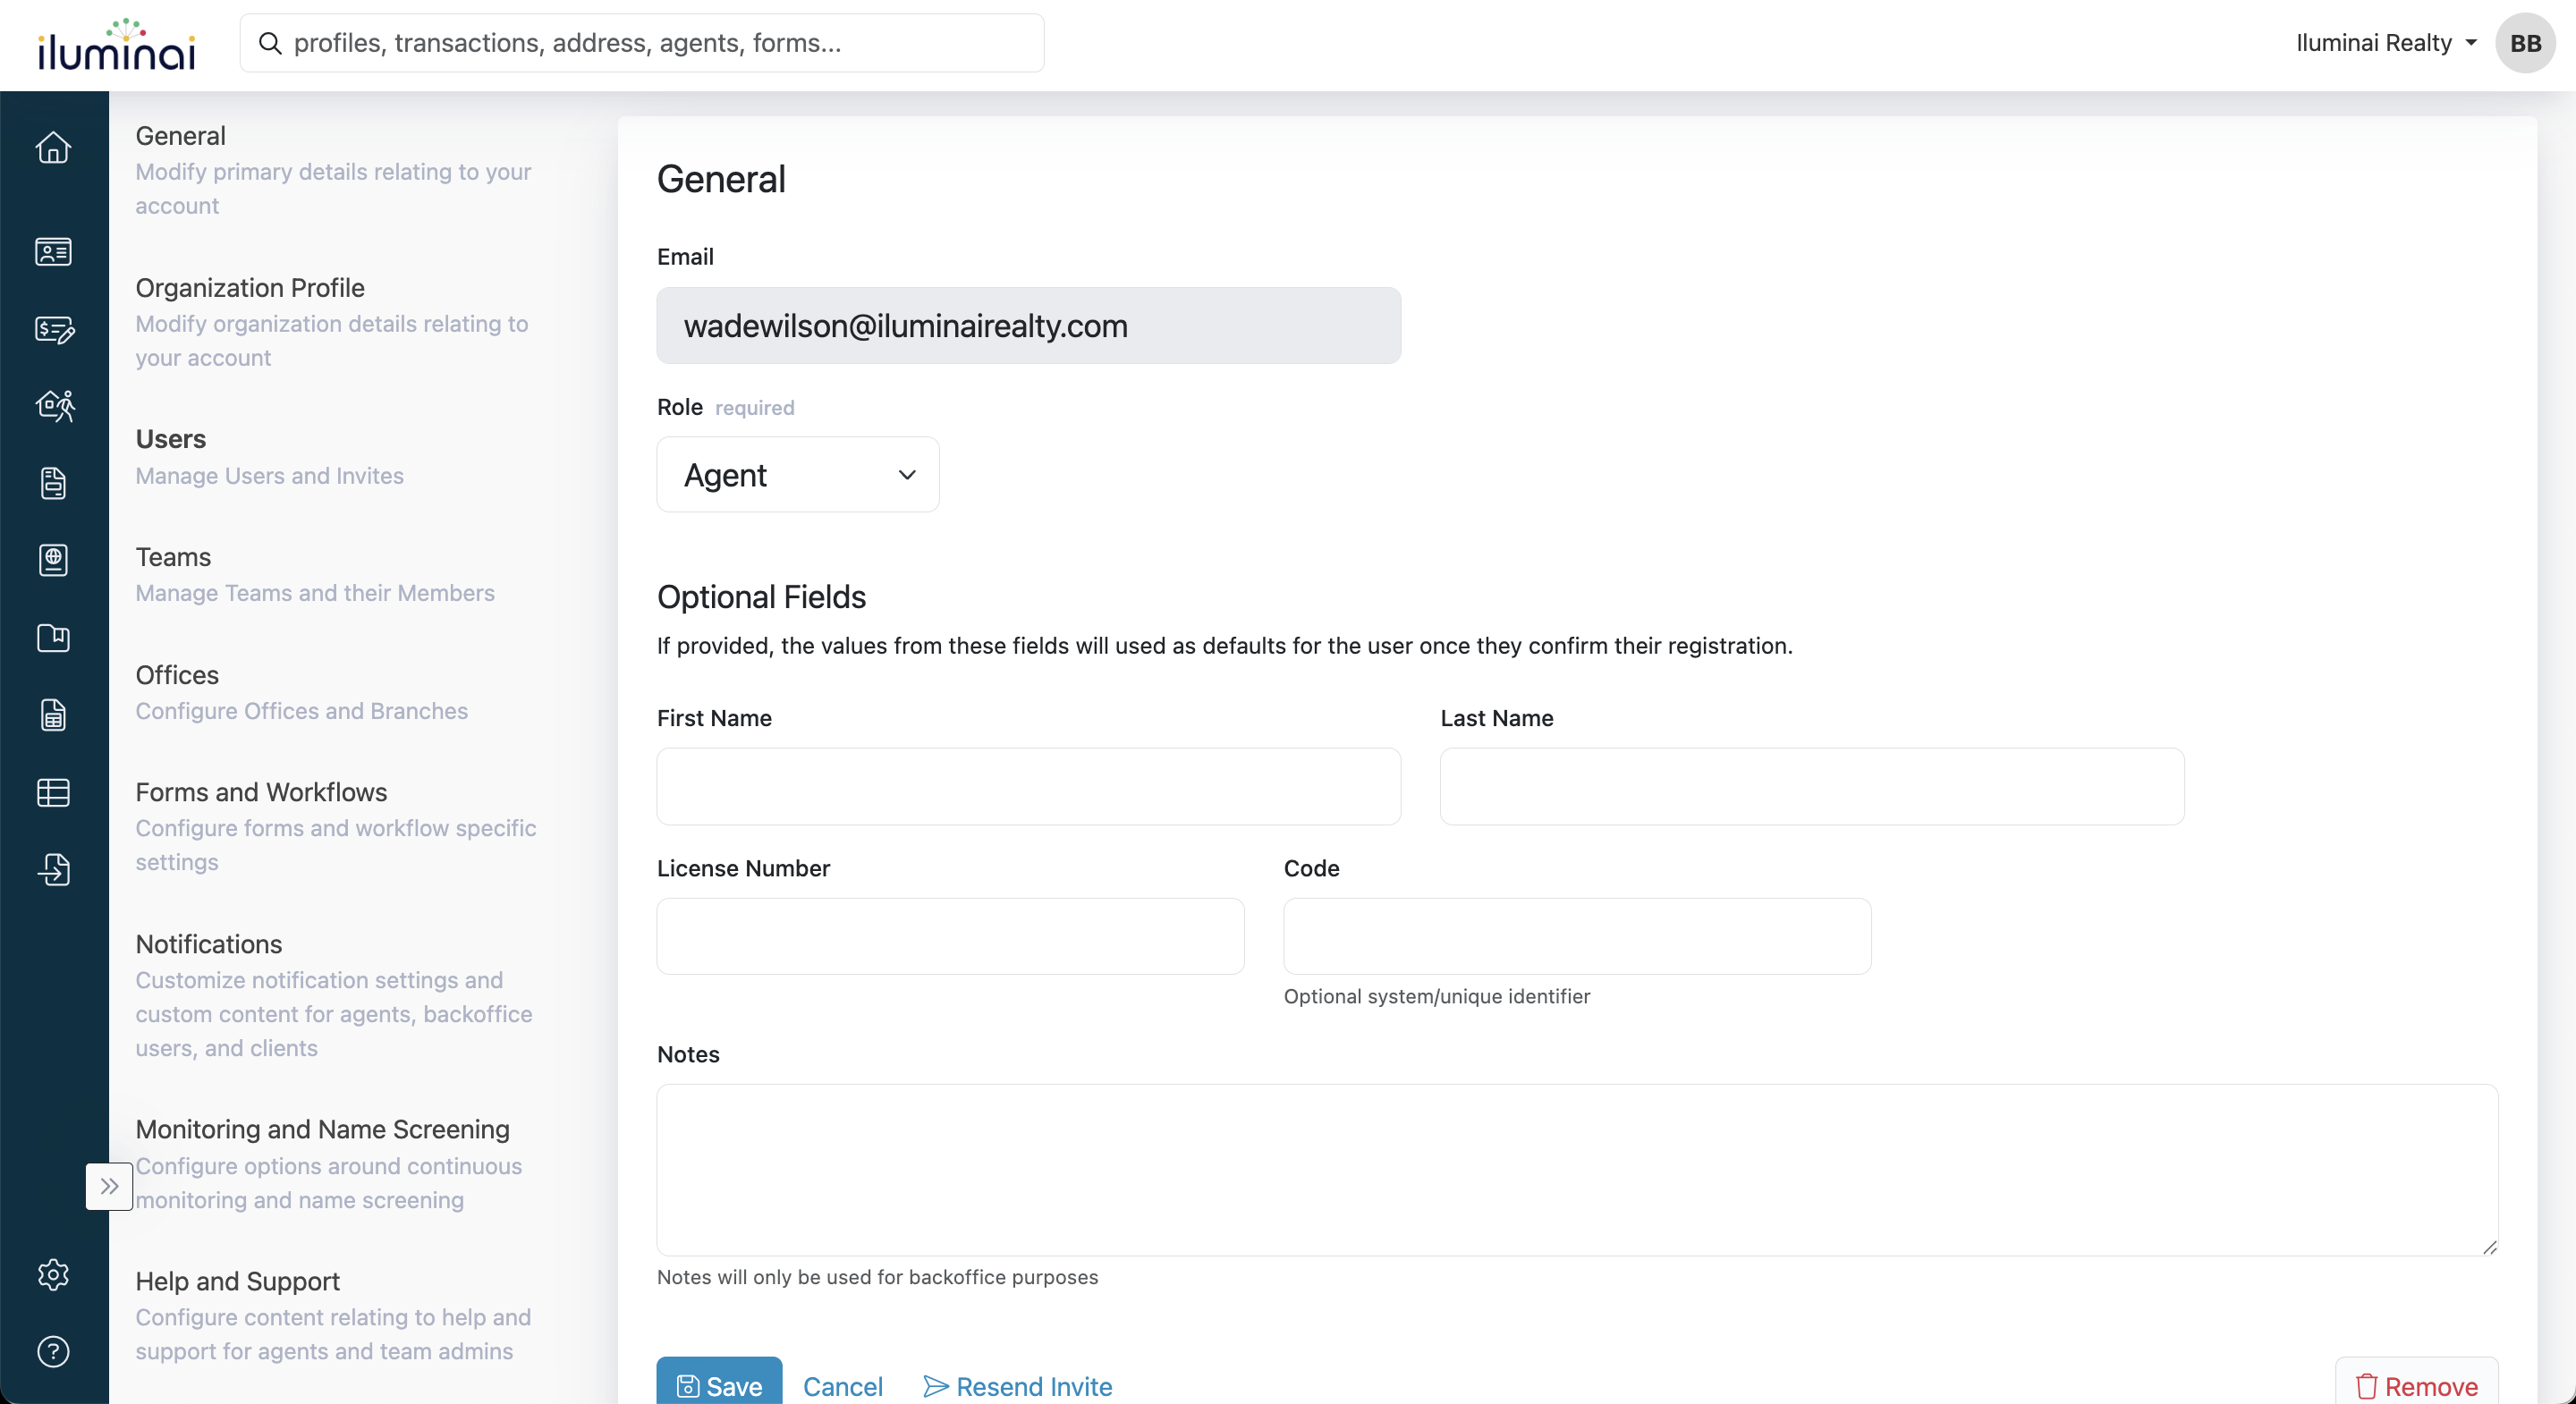Select the Users settings menu item

(171, 439)
